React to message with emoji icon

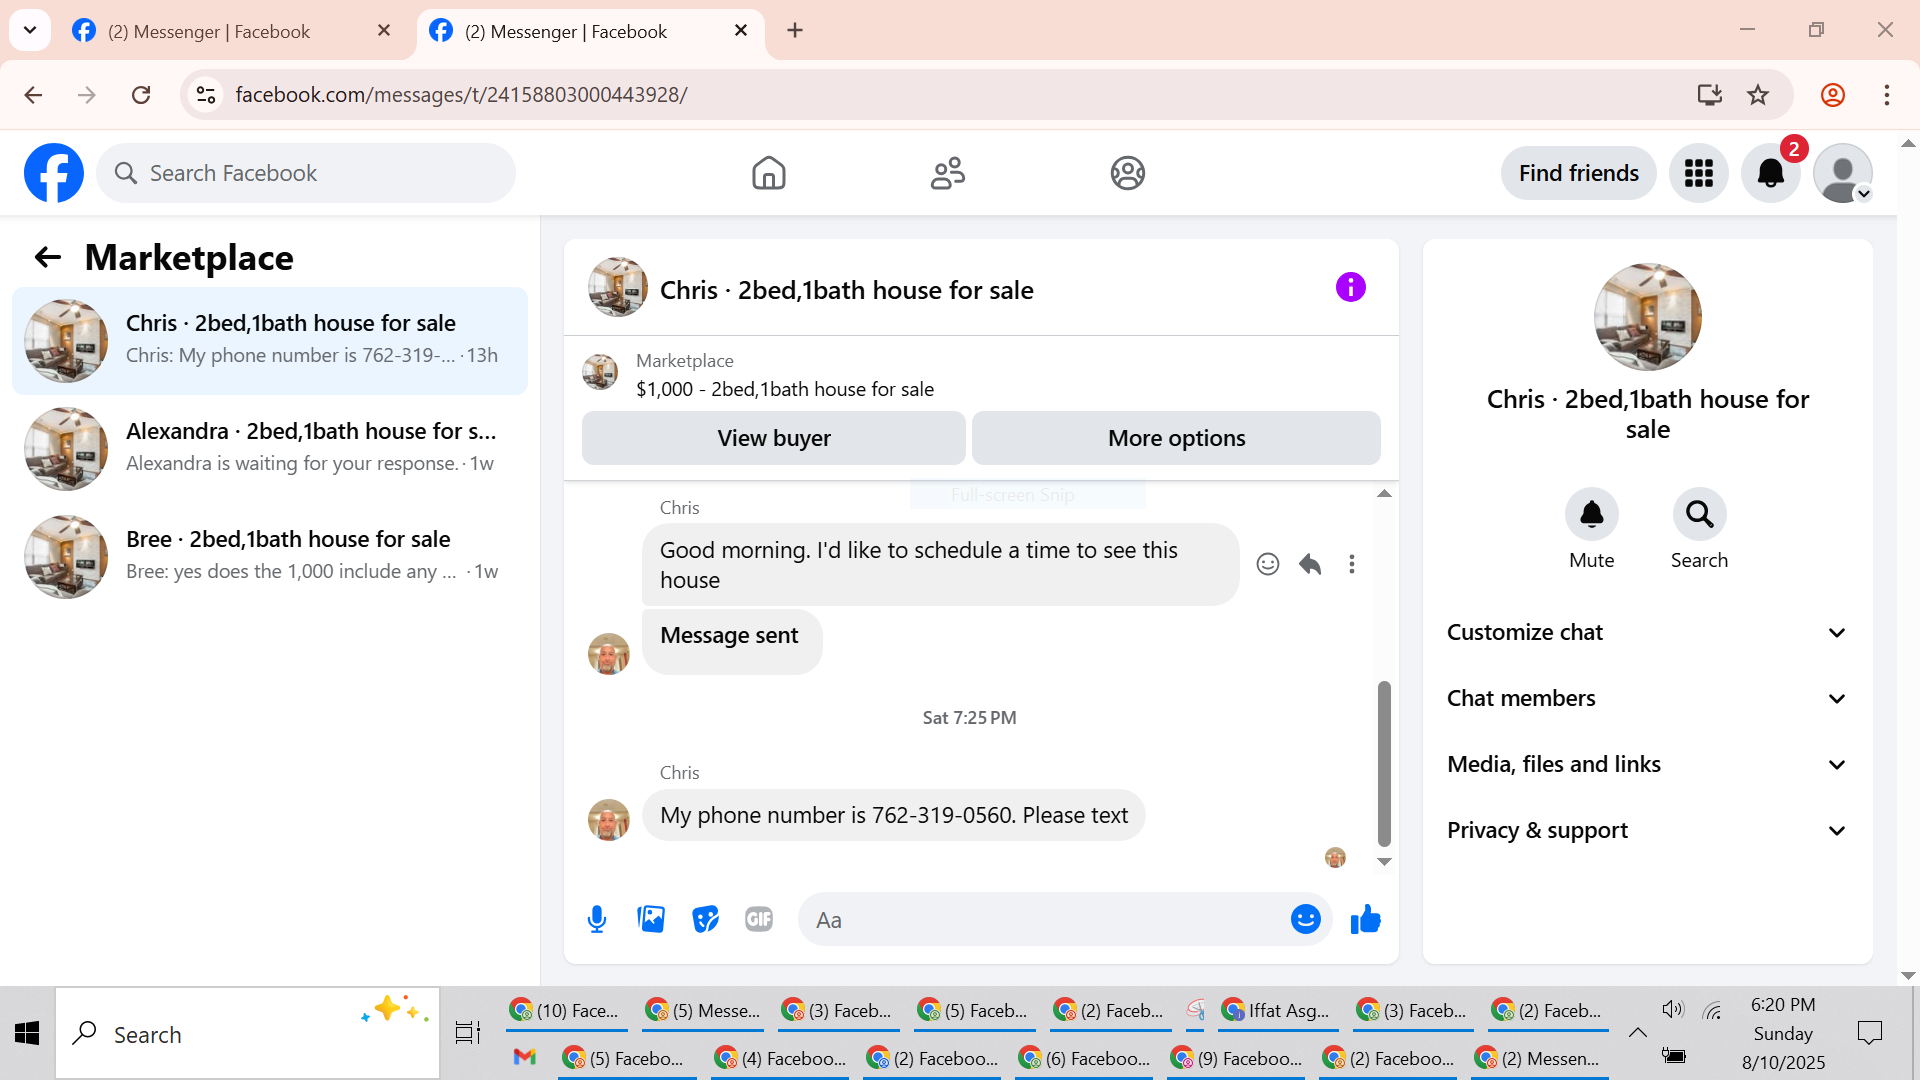click(1268, 564)
